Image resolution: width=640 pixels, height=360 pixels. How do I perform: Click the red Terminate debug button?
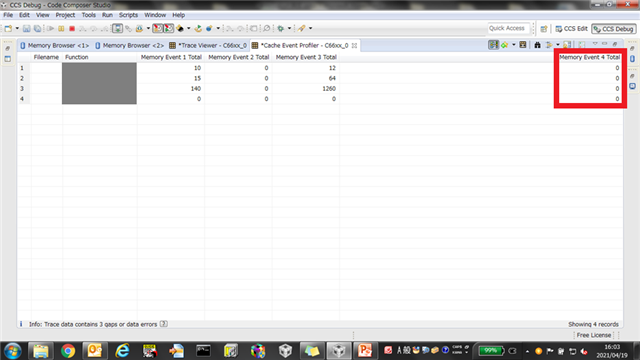tap(72, 29)
